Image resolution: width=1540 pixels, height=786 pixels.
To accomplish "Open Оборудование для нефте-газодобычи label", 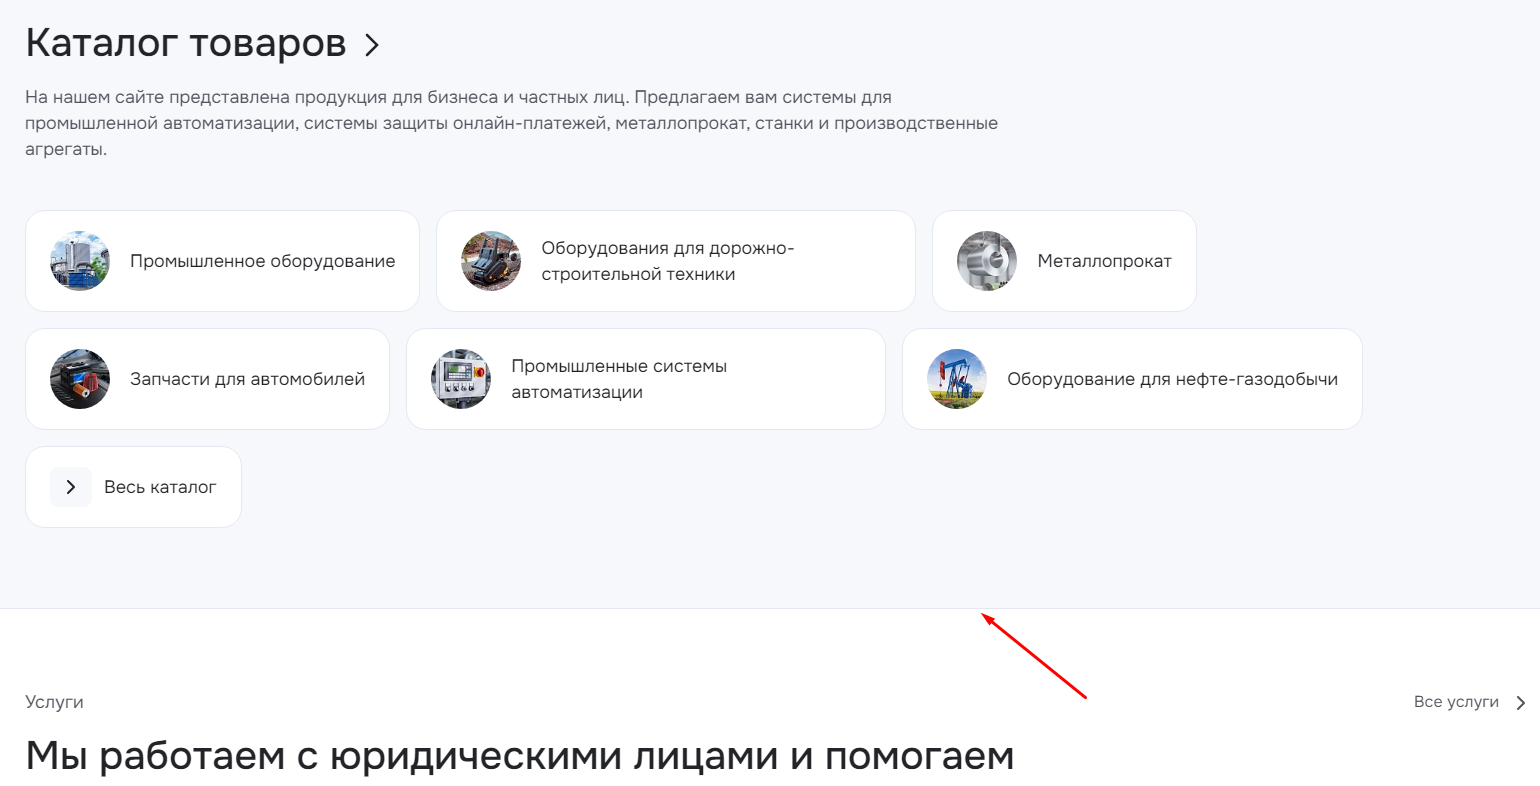I will click(x=1172, y=379).
